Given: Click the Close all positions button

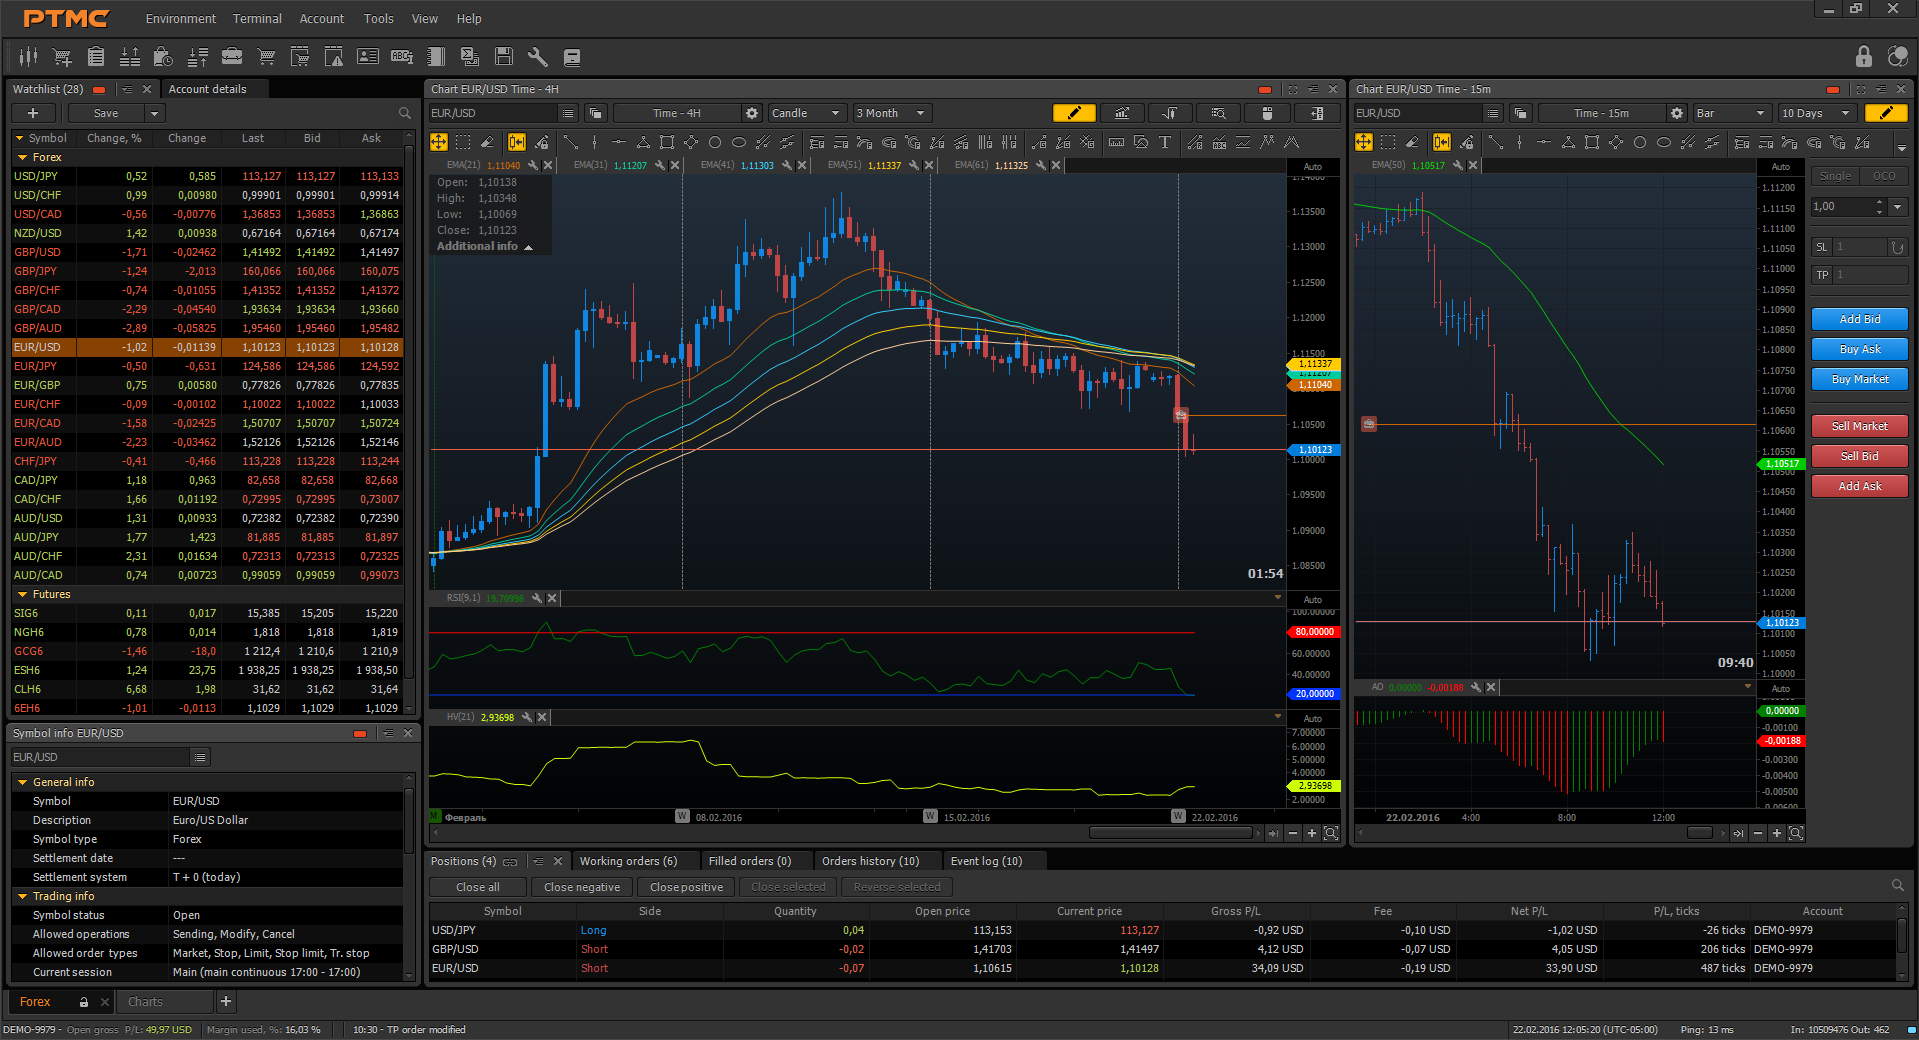Looking at the screenshot, I should pos(478,887).
